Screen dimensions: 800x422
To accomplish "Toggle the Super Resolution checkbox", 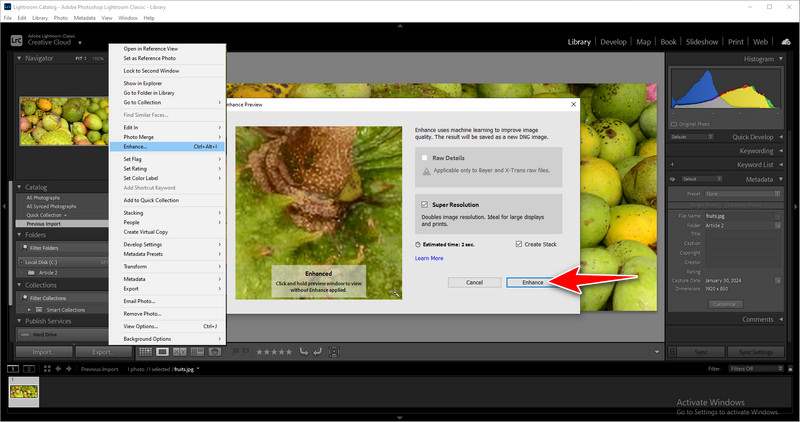I will click(x=424, y=204).
